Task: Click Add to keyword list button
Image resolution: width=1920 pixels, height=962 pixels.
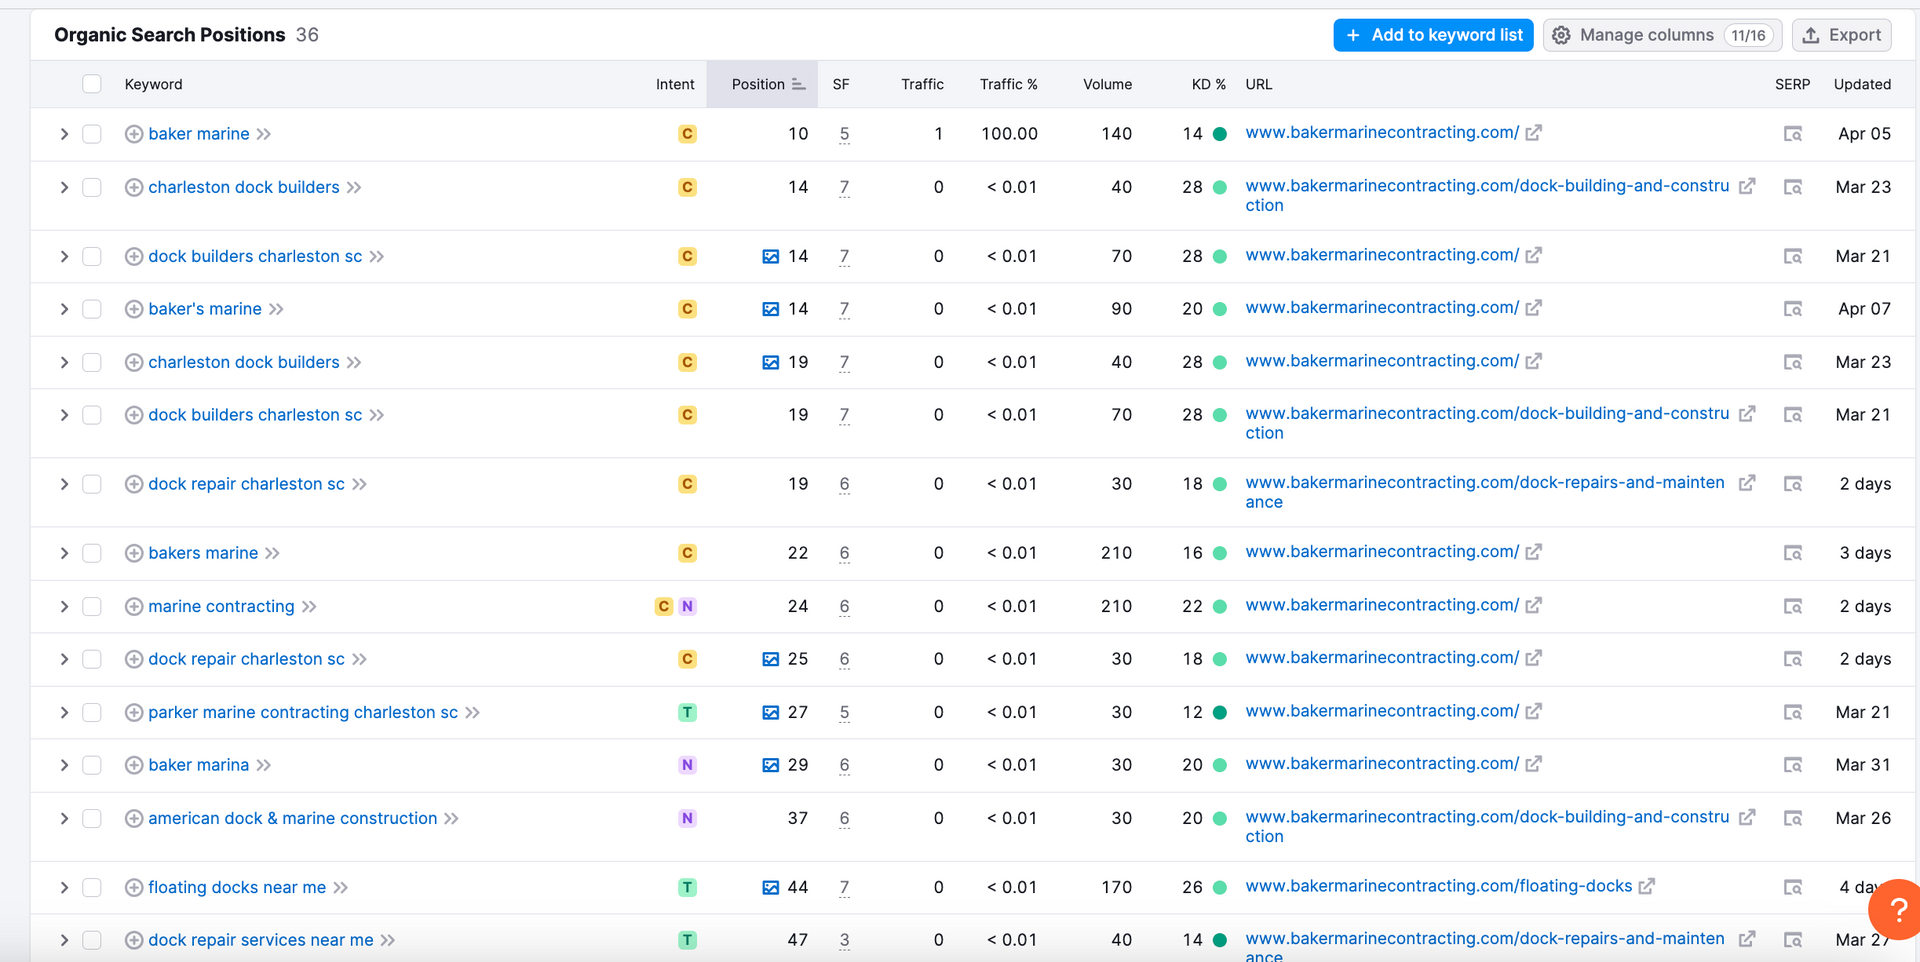Action: pos(1433,35)
